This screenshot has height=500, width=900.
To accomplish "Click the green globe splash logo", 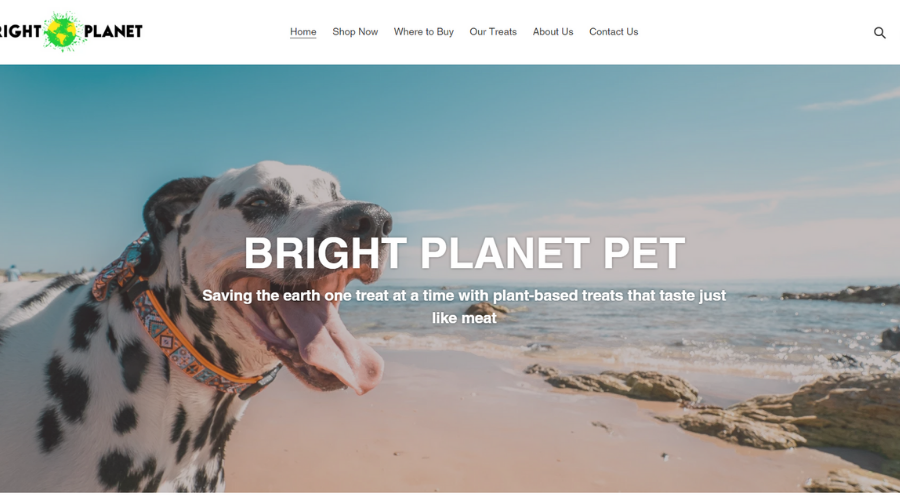I will (62, 31).
